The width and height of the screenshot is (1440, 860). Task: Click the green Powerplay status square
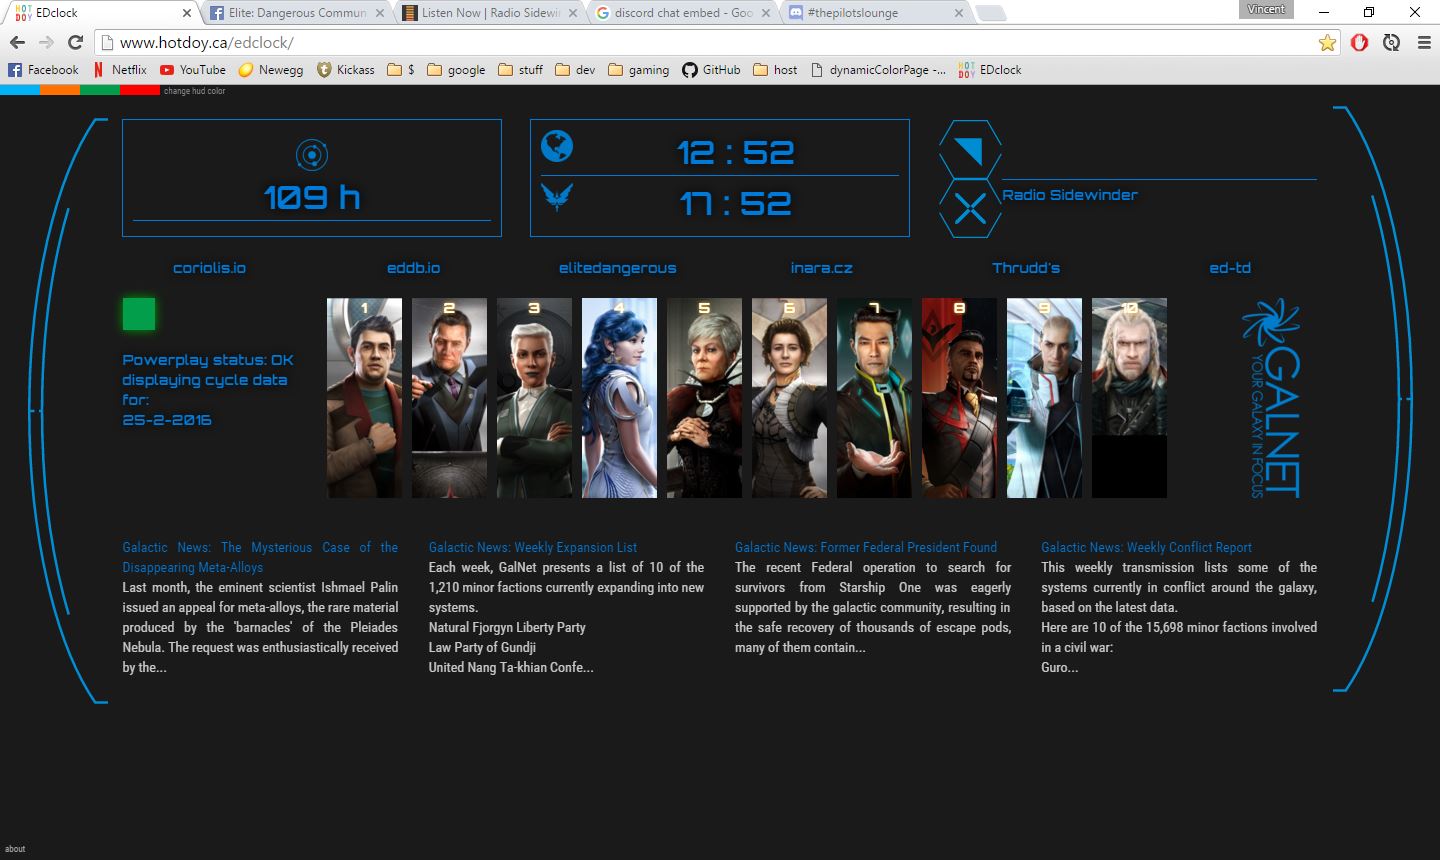pyautogui.click(x=139, y=314)
